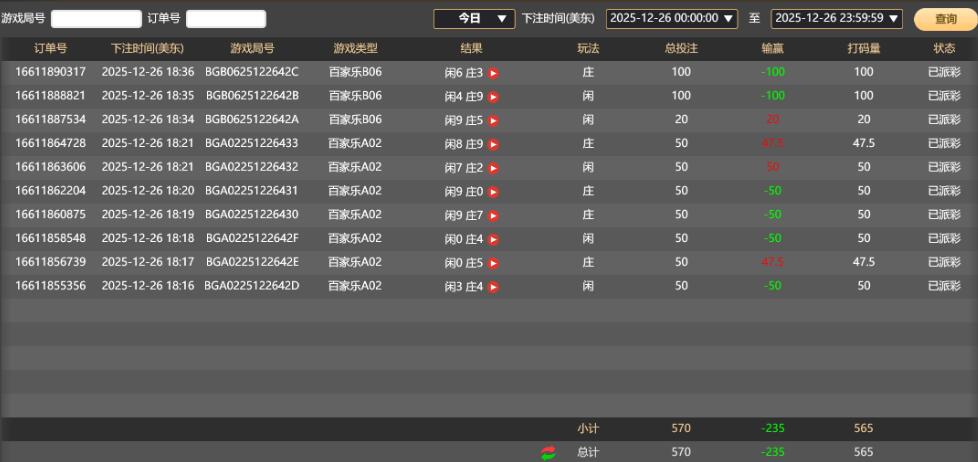Click the 输赢 column header
This screenshot has width=978, height=462.
point(772,48)
